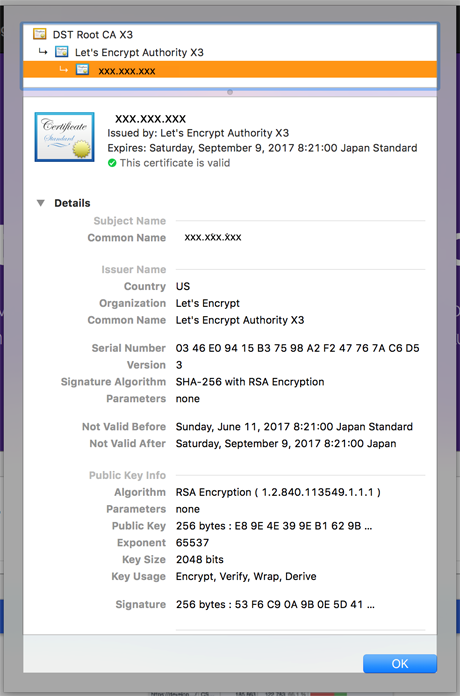Click 'SHA-256 with RSA Encryption' value
The image size is (460, 696).
[x=250, y=382]
